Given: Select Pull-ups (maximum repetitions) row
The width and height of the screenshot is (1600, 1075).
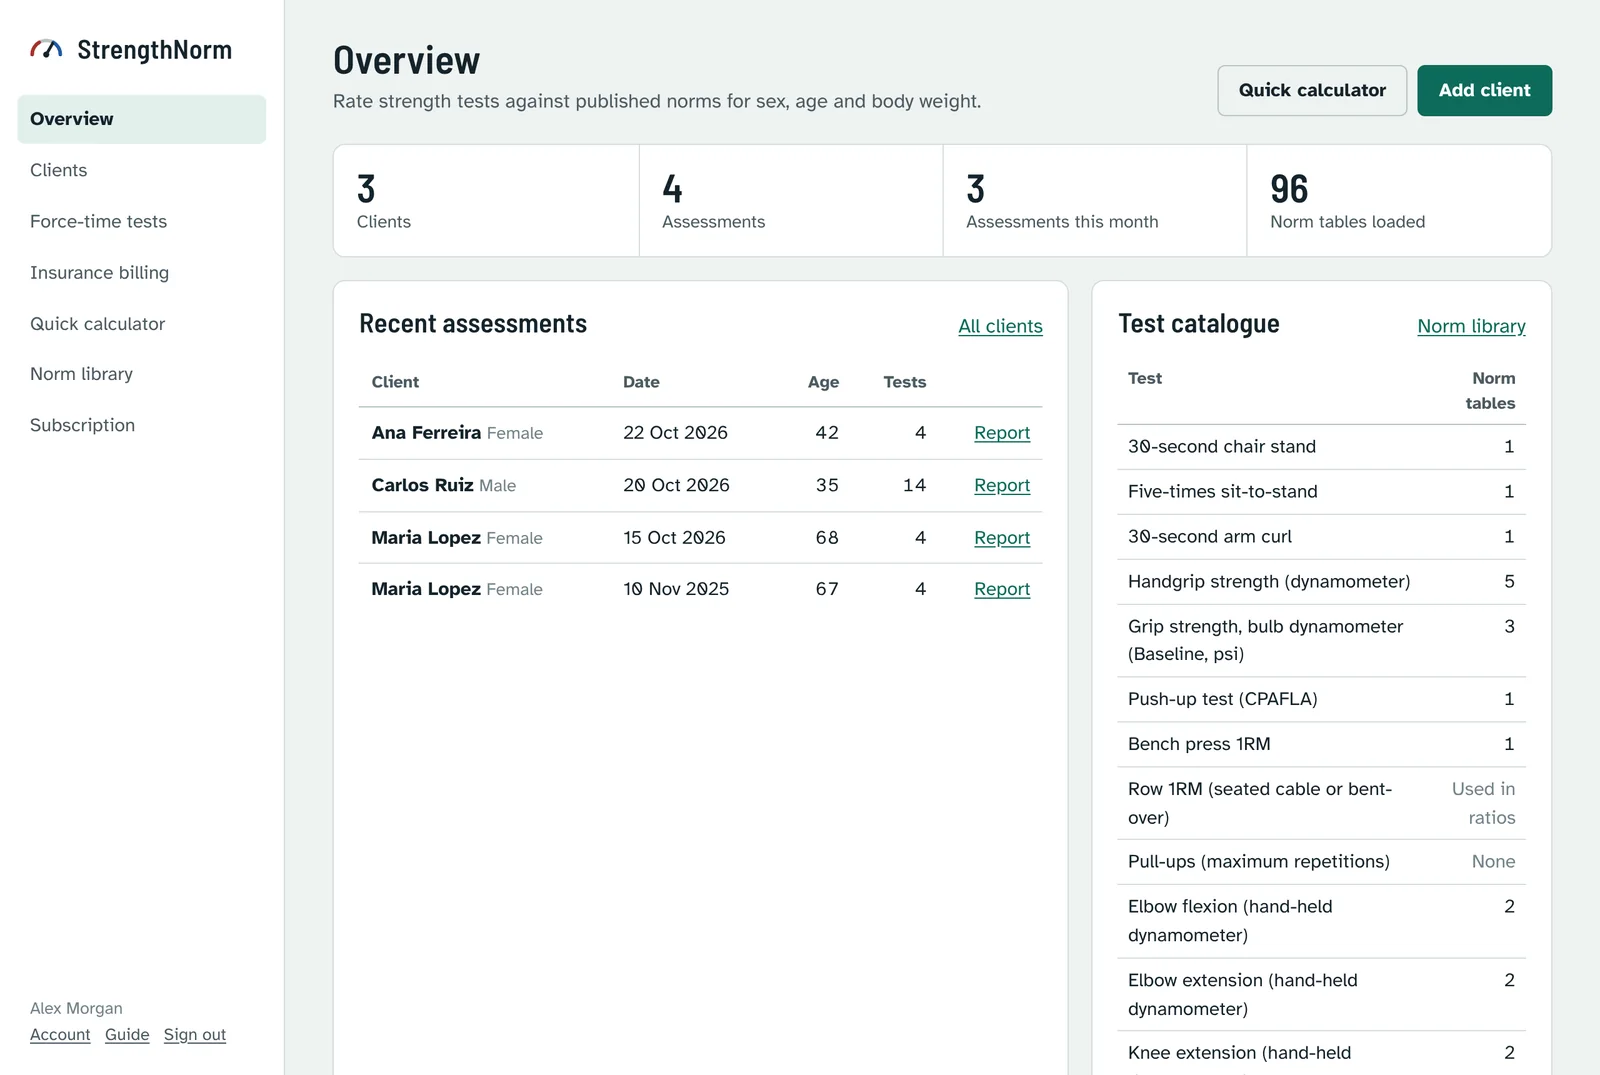Looking at the screenshot, I should [1321, 862].
